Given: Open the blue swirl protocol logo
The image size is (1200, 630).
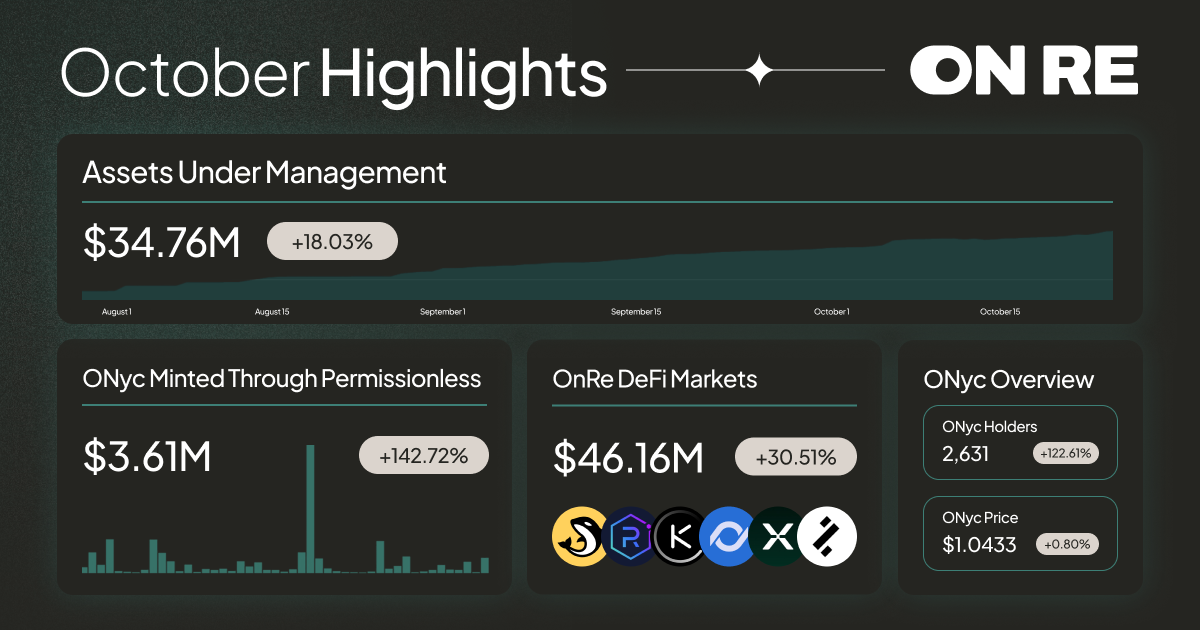Looking at the screenshot, I should (729, 538).
